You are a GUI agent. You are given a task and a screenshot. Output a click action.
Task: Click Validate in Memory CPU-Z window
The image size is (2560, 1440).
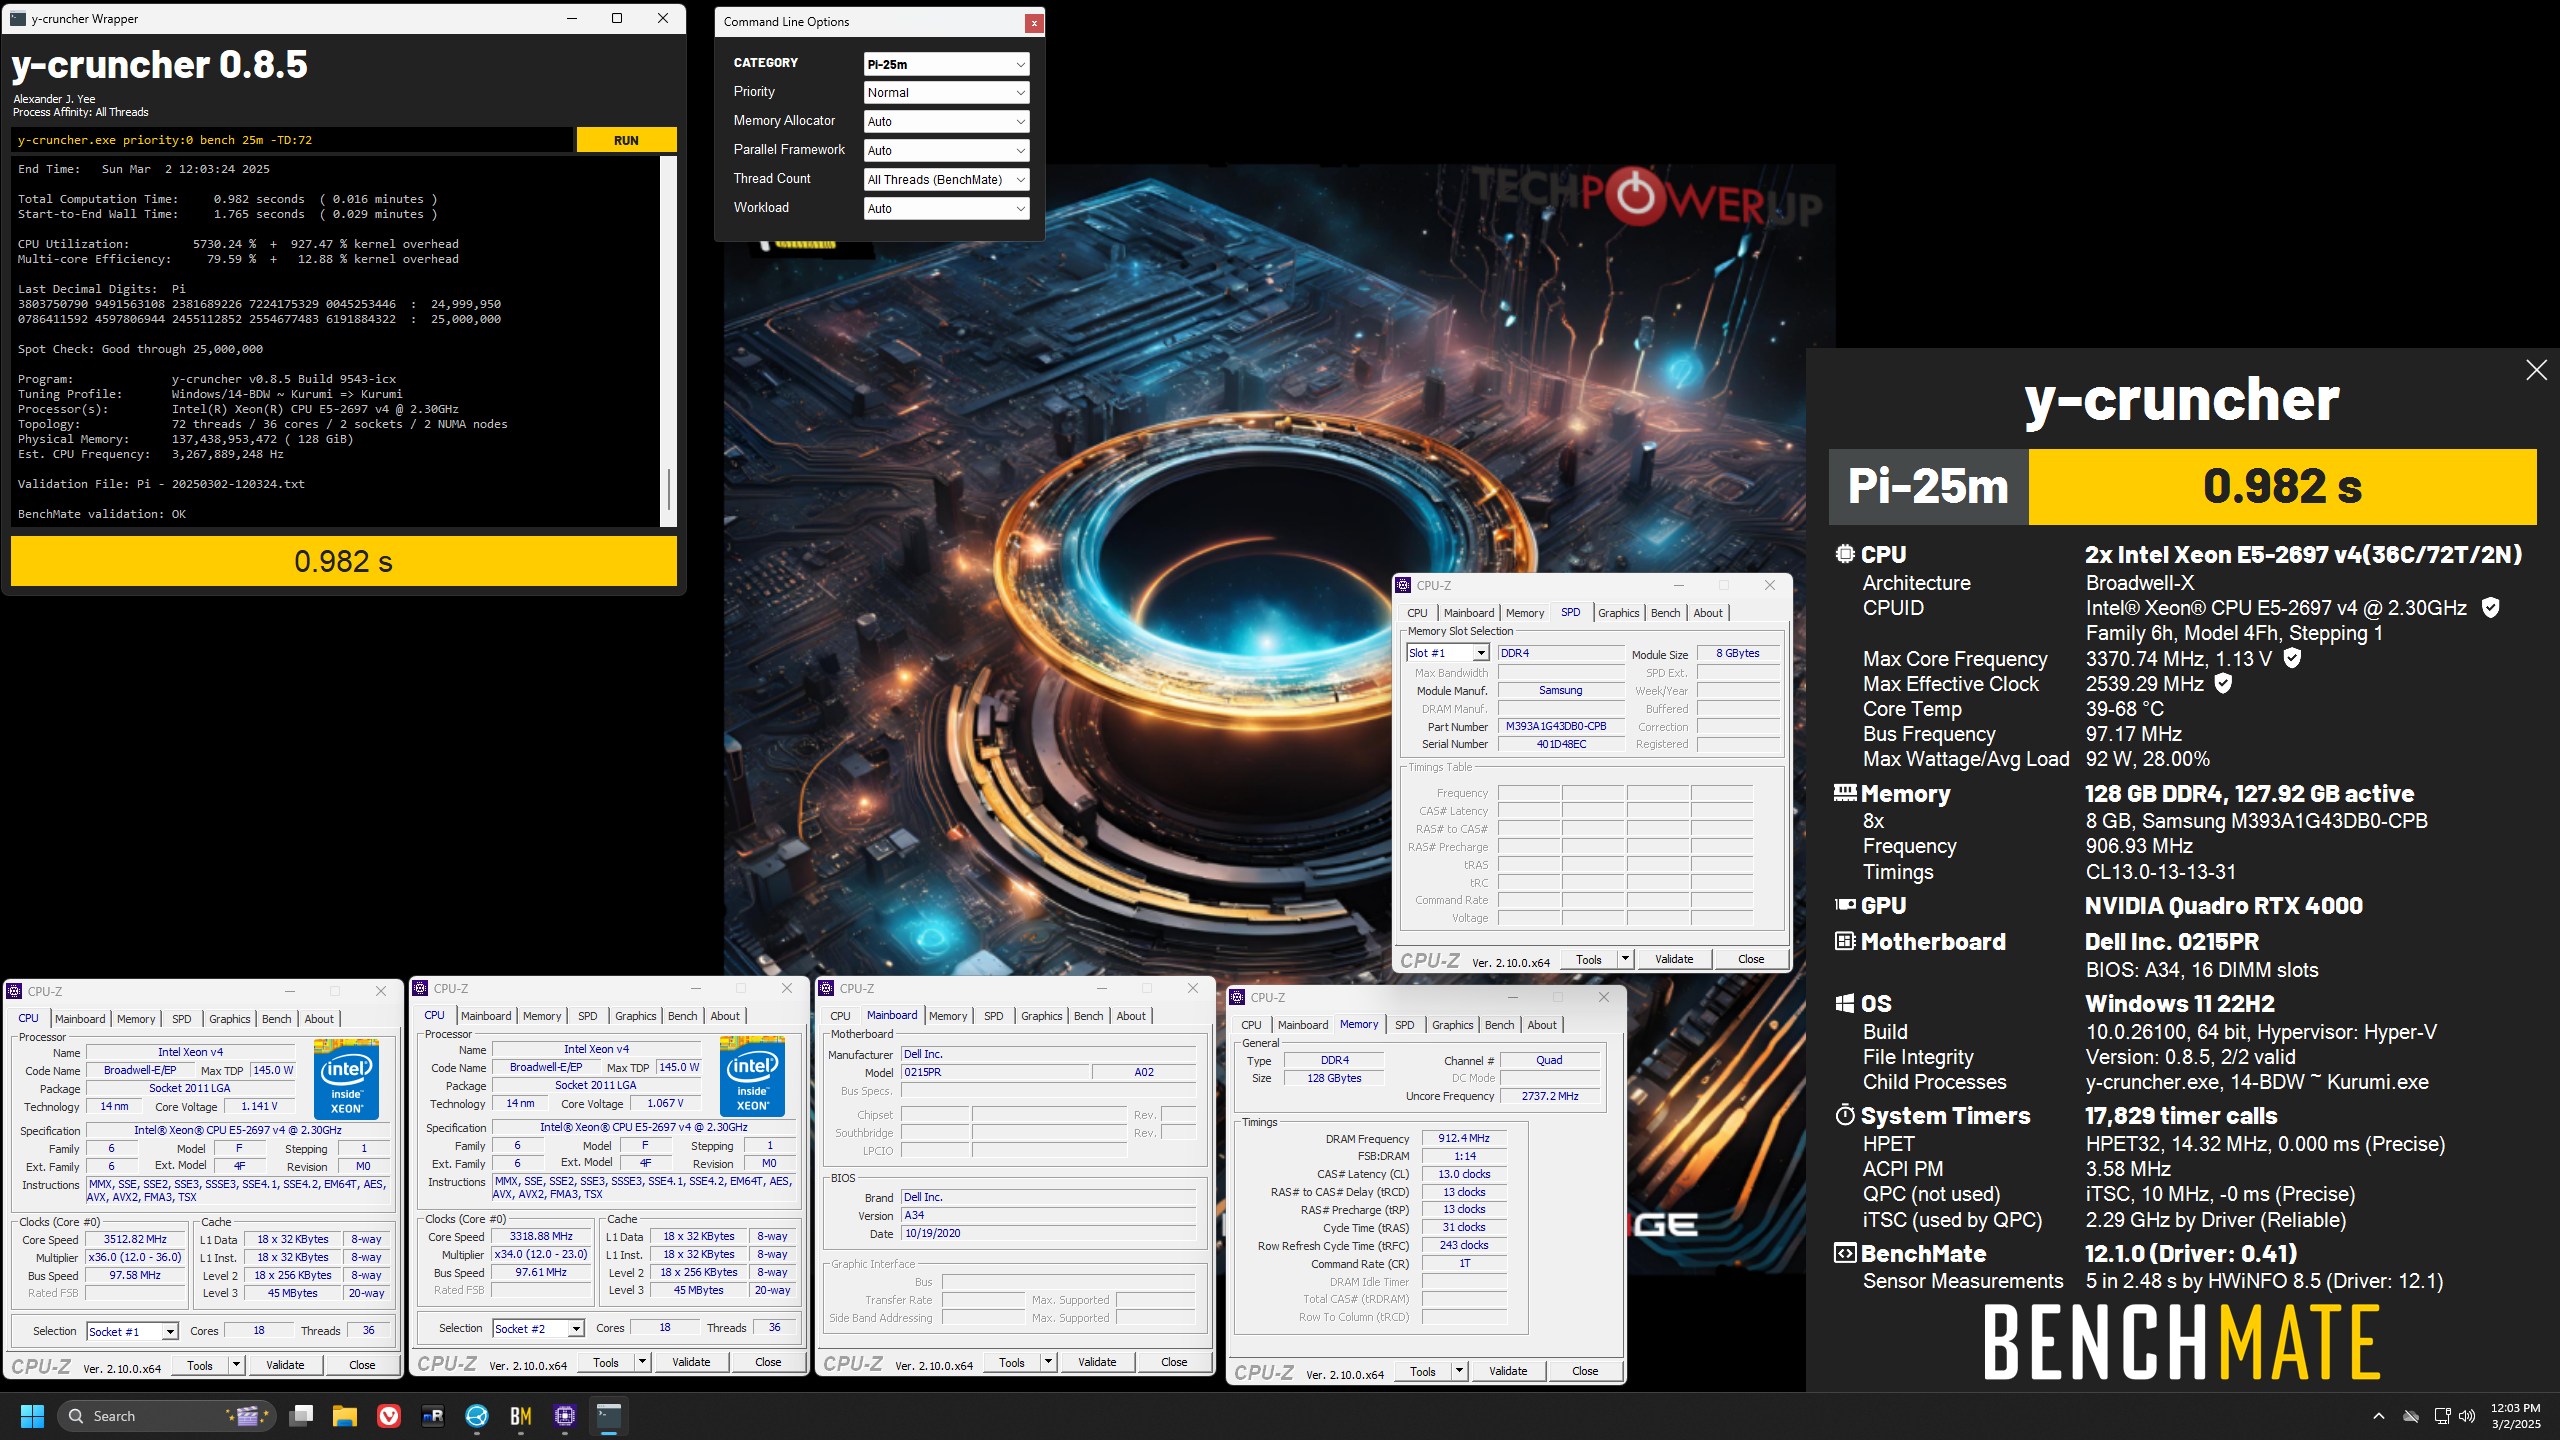(1508, 1371)
